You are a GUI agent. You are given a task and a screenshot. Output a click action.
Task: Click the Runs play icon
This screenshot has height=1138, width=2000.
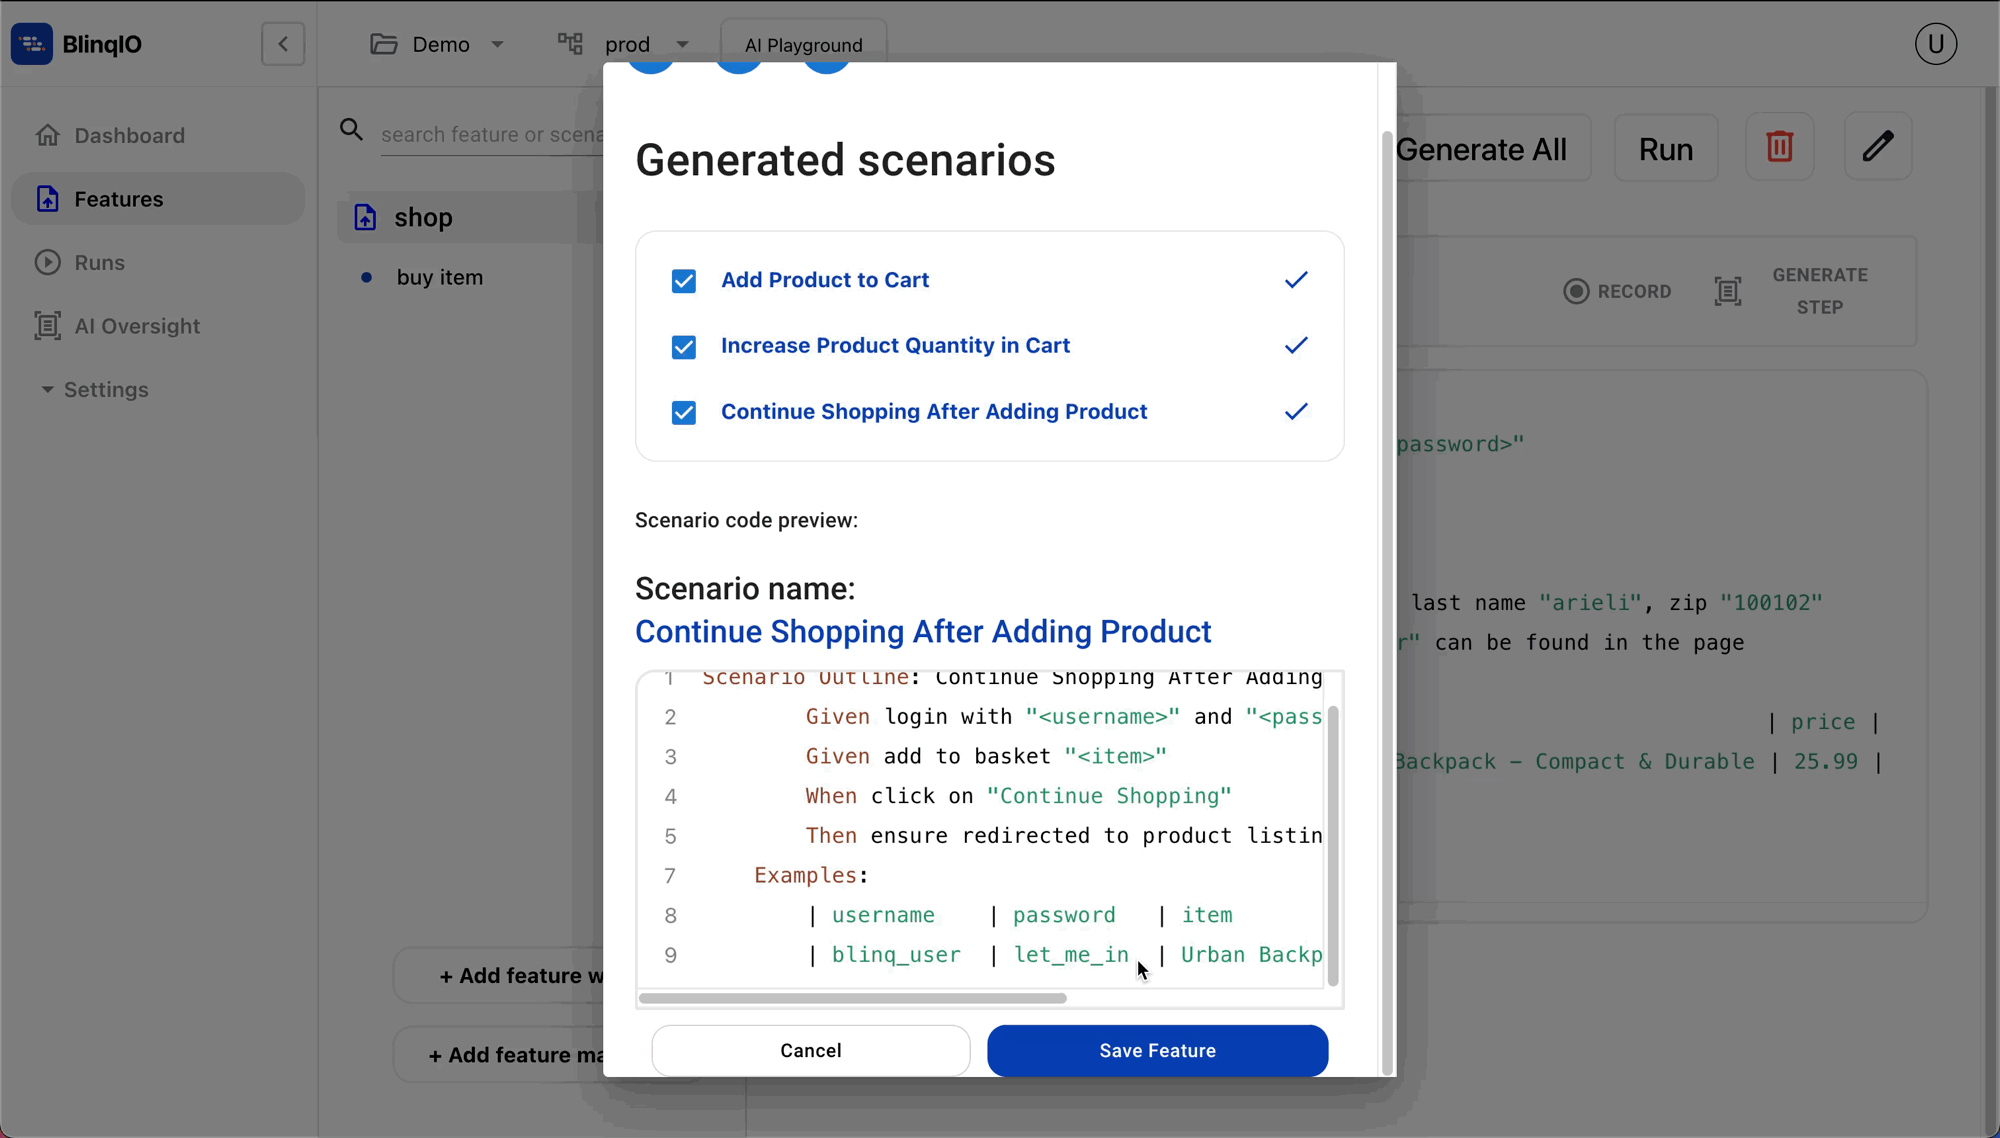[47, 262]
